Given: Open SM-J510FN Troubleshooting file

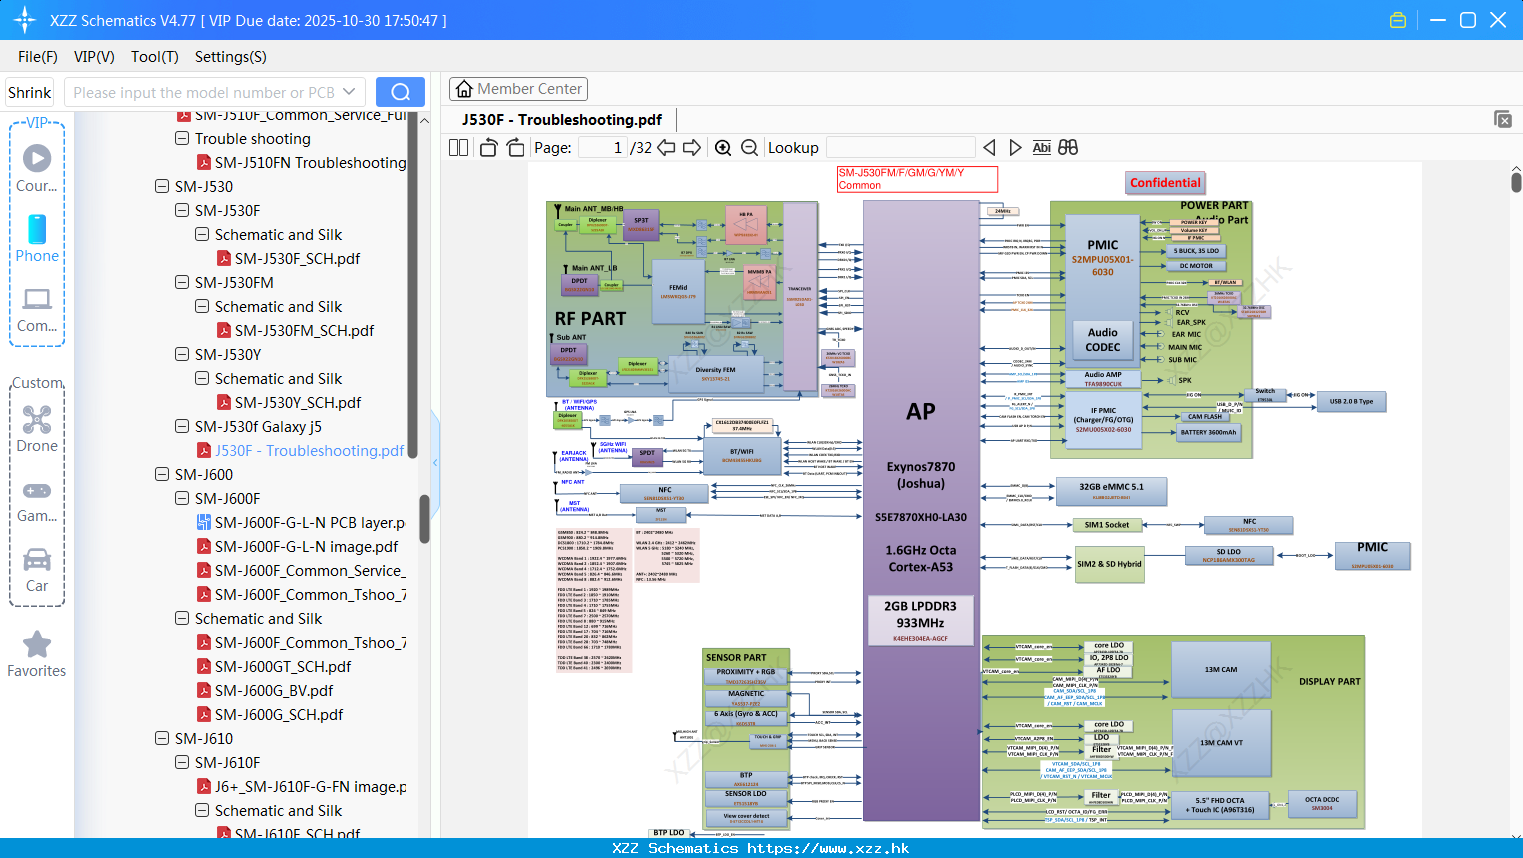Looking at the screenshot, I should pos(310,162).
